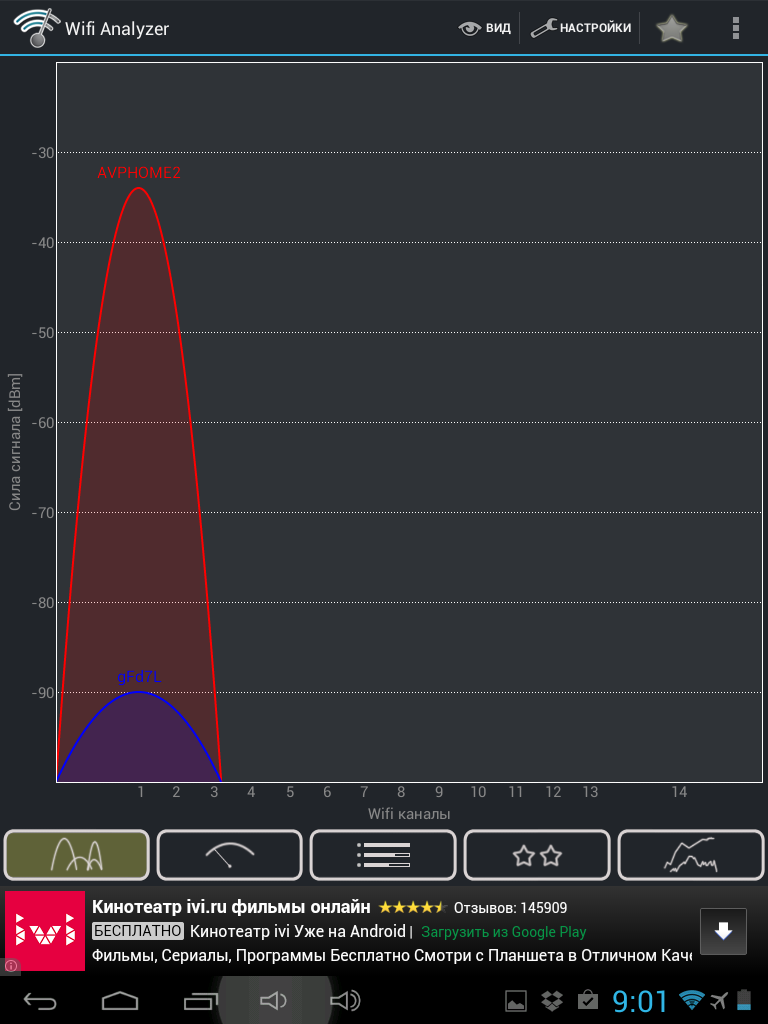Switch to the signal meter gauge view

coord(230,855)
